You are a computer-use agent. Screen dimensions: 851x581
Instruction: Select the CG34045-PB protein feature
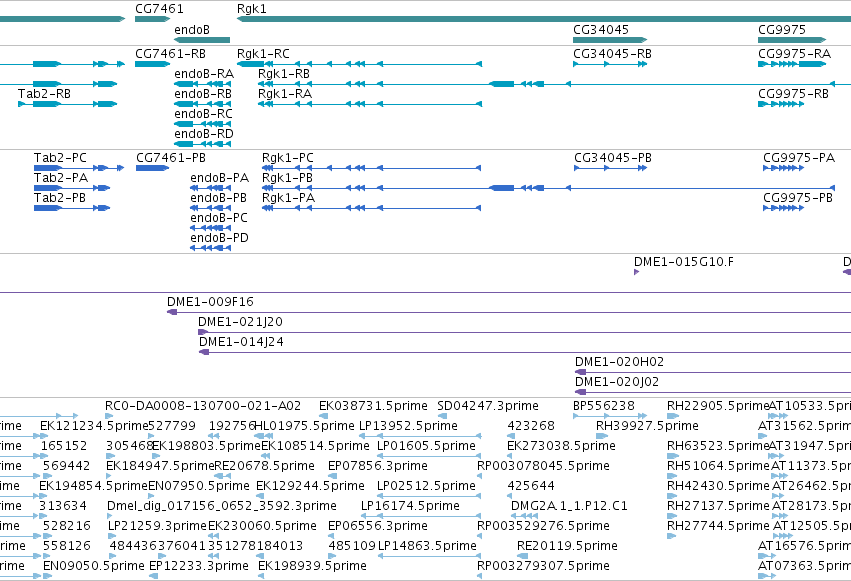(x=611, y=168)
